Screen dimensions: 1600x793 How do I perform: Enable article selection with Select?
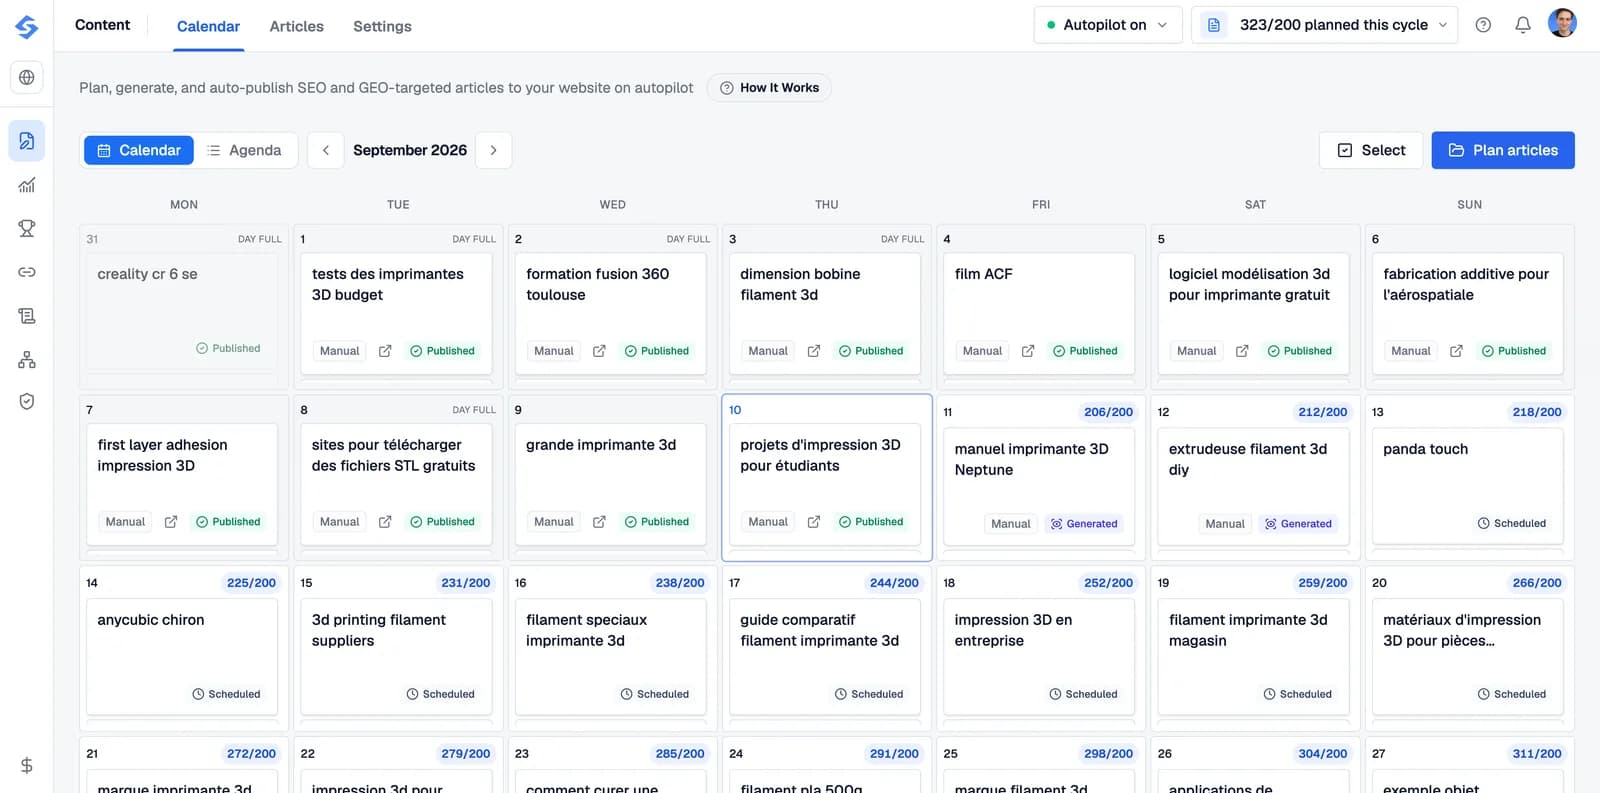pos(1371,150)
